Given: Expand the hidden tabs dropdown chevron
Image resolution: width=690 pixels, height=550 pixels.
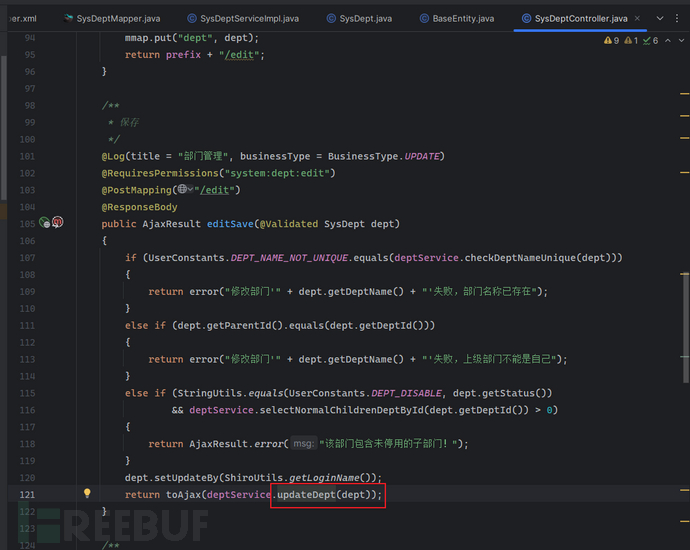Looking at the screenshot, I should (x=660, y=18).
